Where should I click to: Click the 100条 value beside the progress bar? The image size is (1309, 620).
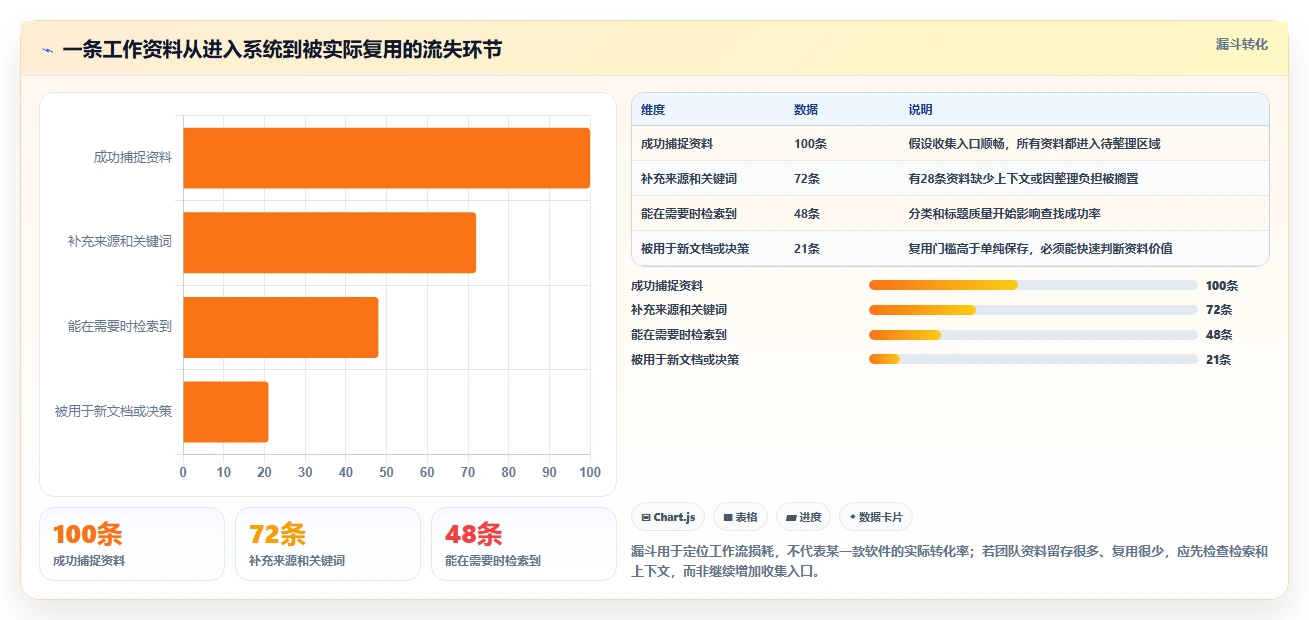pyautogui.click(x=1222, y=286)
